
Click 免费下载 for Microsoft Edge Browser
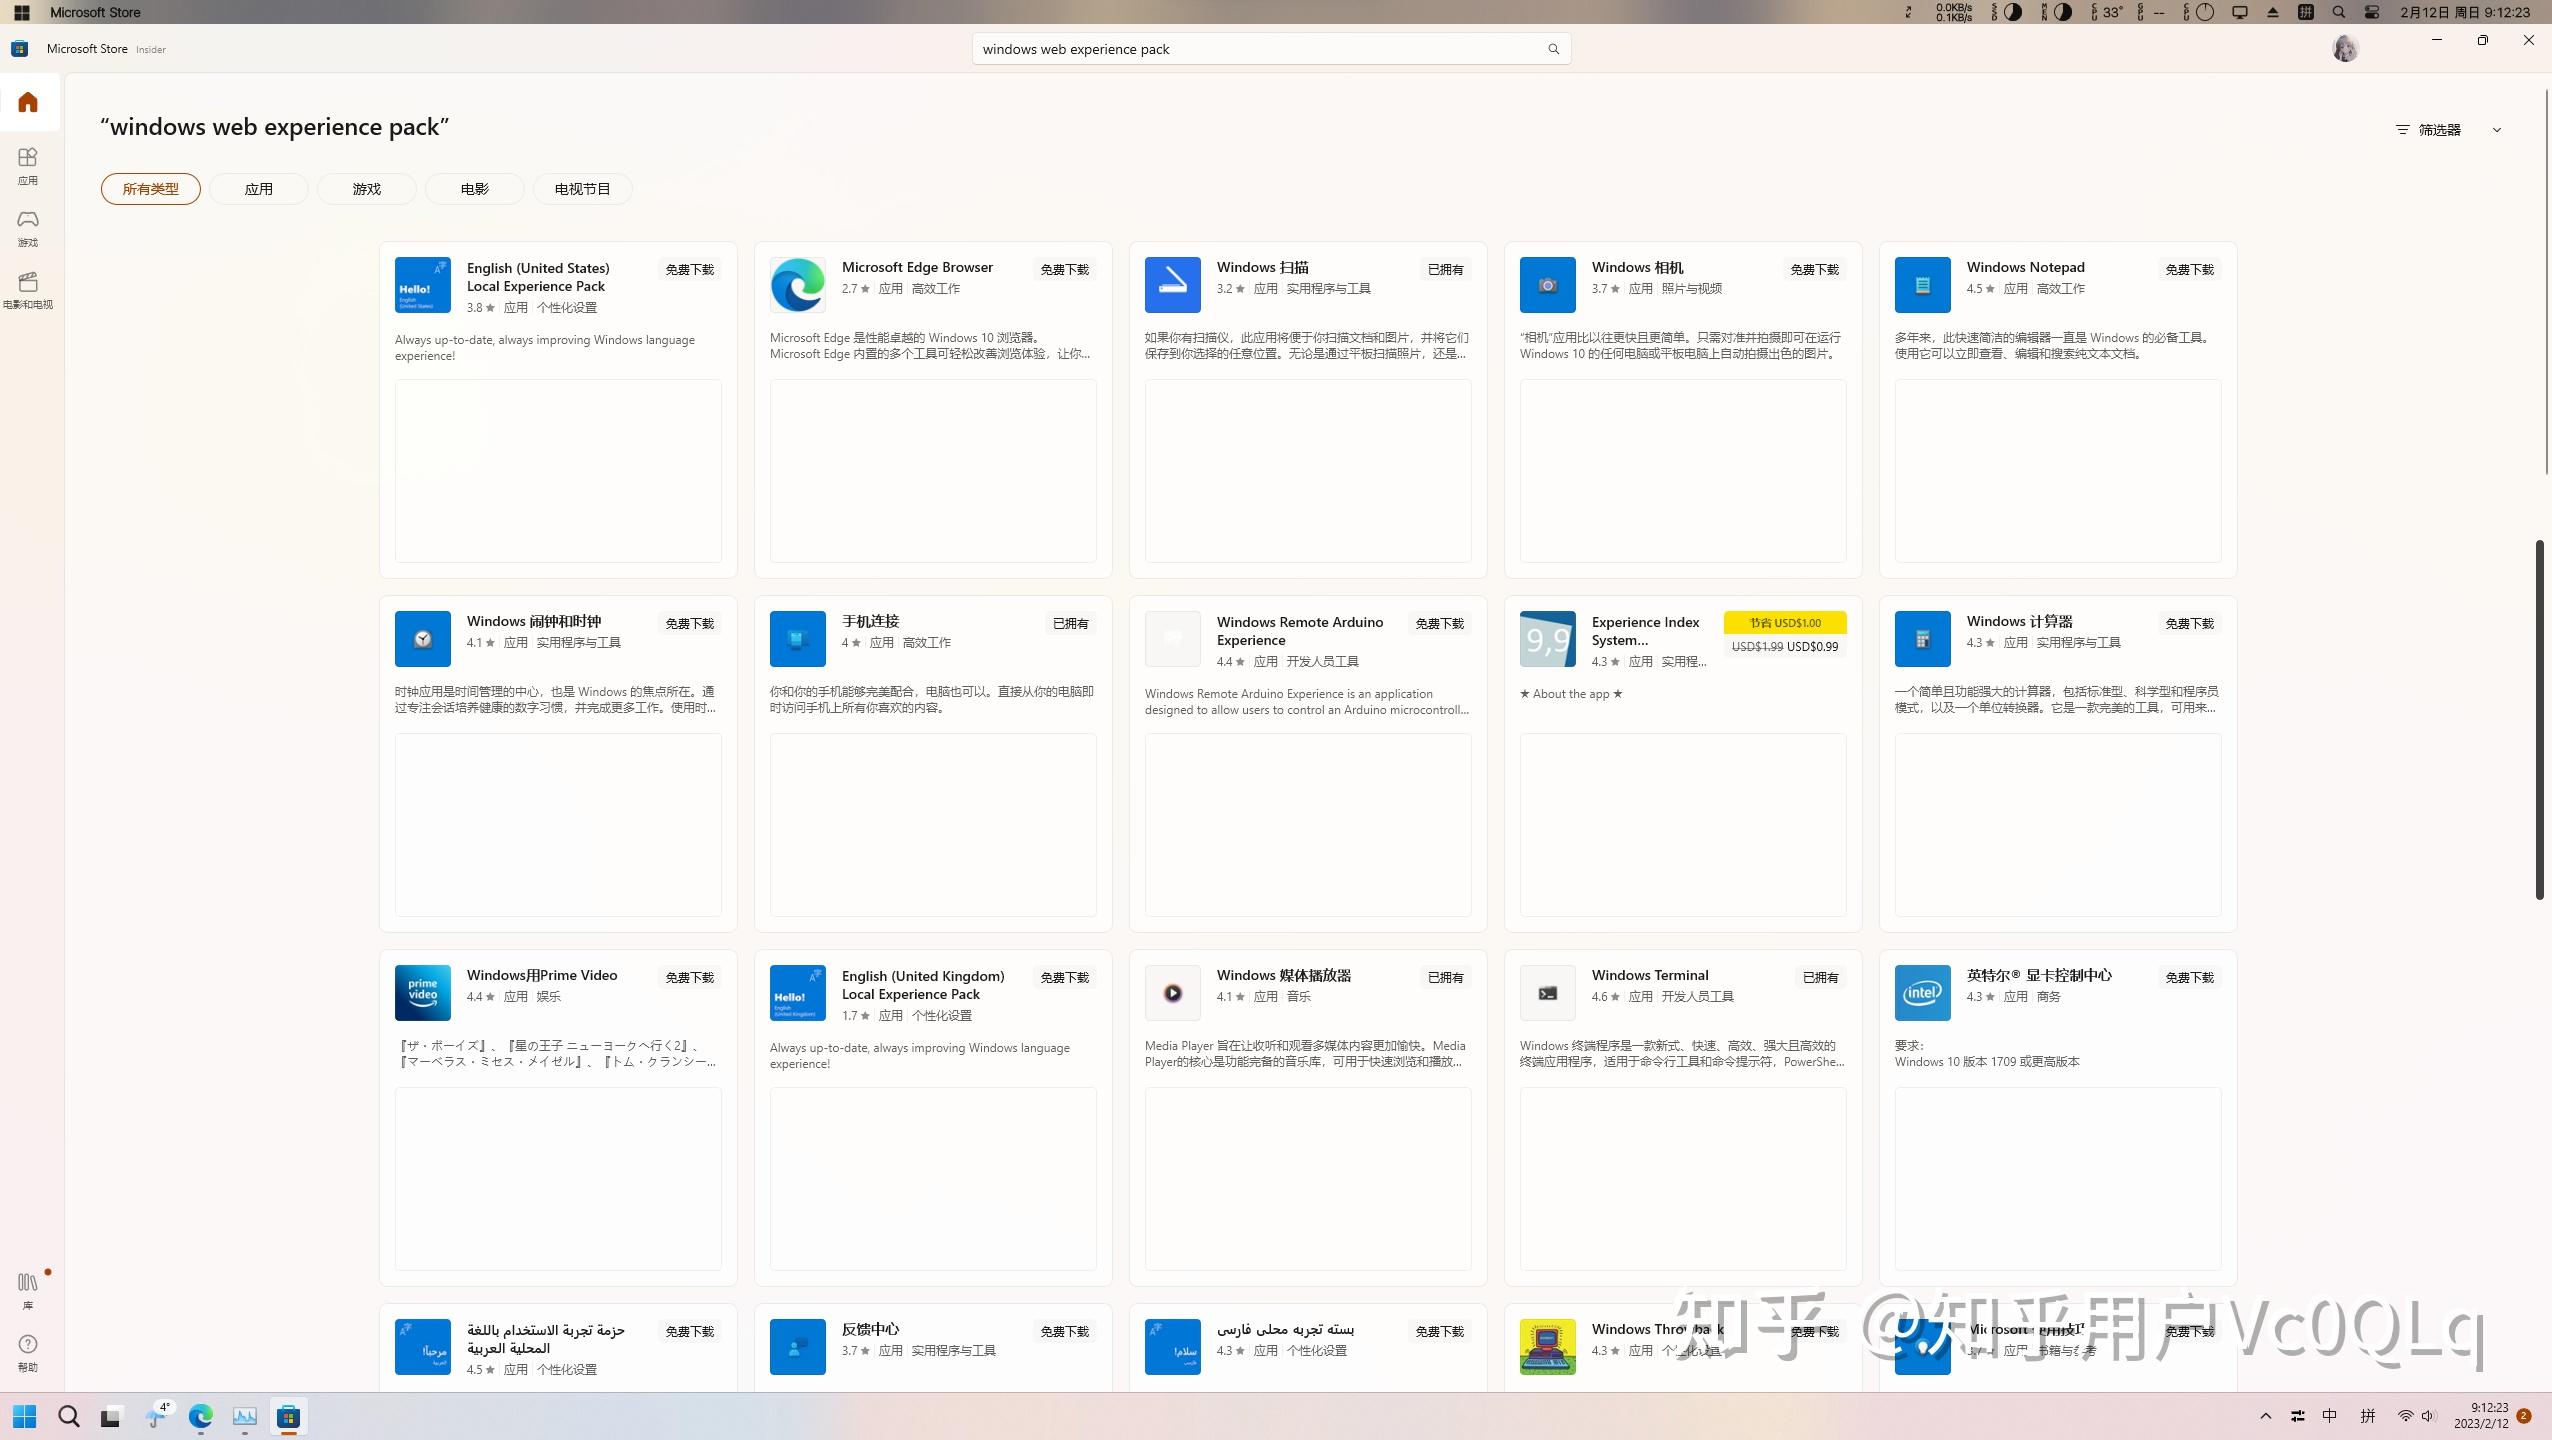(1064, 270)
